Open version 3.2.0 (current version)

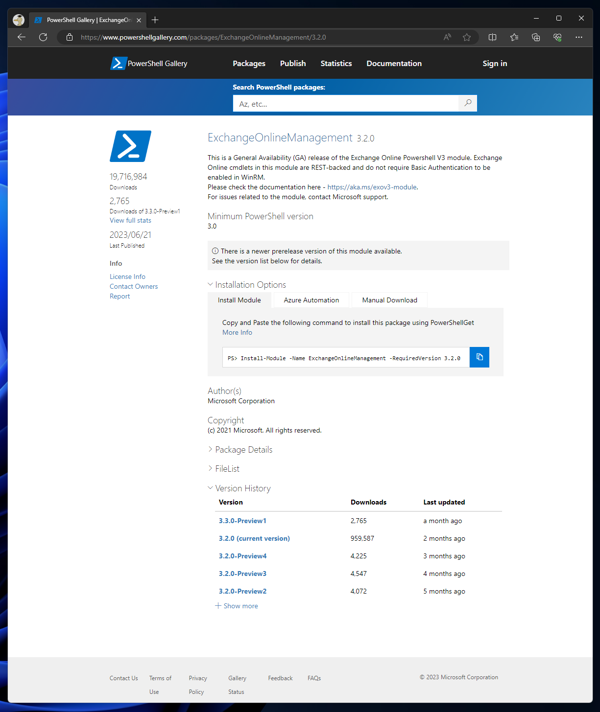pos(254,539)
